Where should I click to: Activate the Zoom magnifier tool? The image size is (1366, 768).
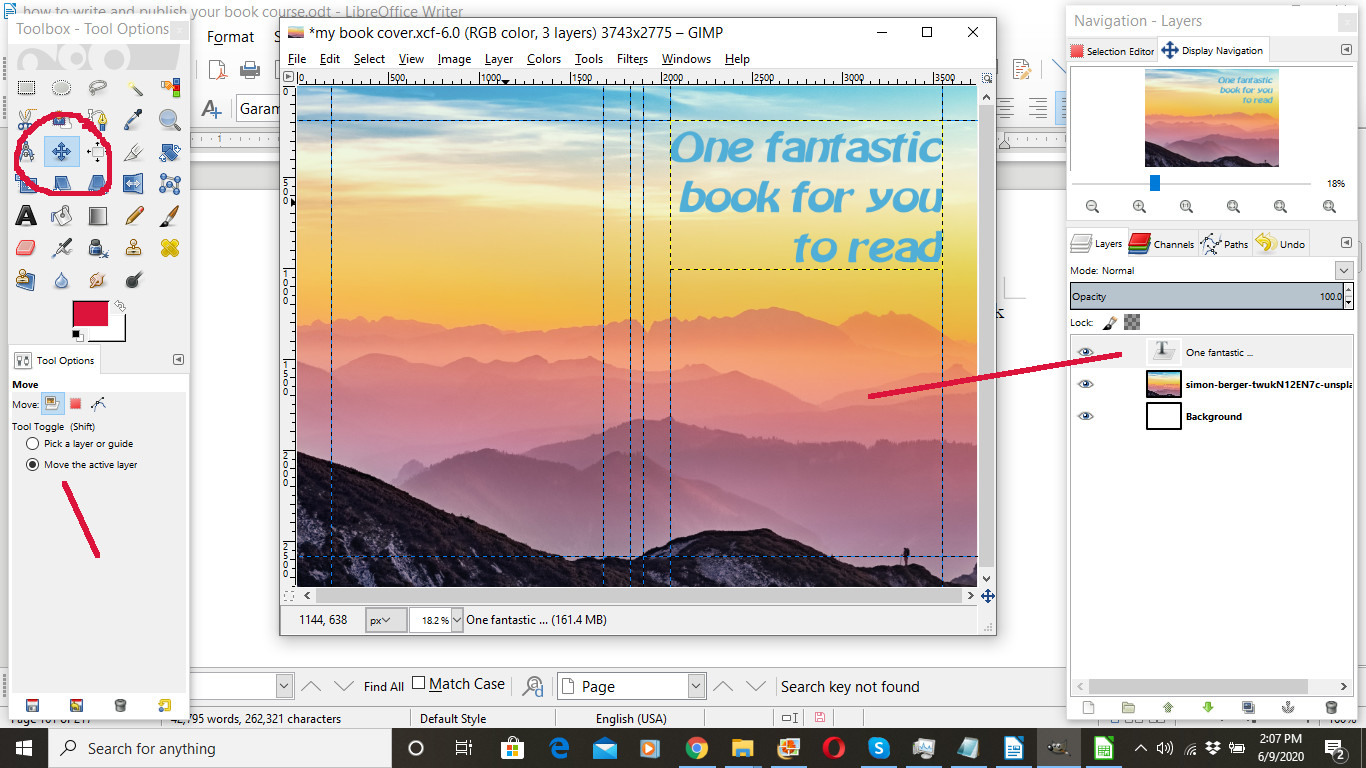coord(170,120)
